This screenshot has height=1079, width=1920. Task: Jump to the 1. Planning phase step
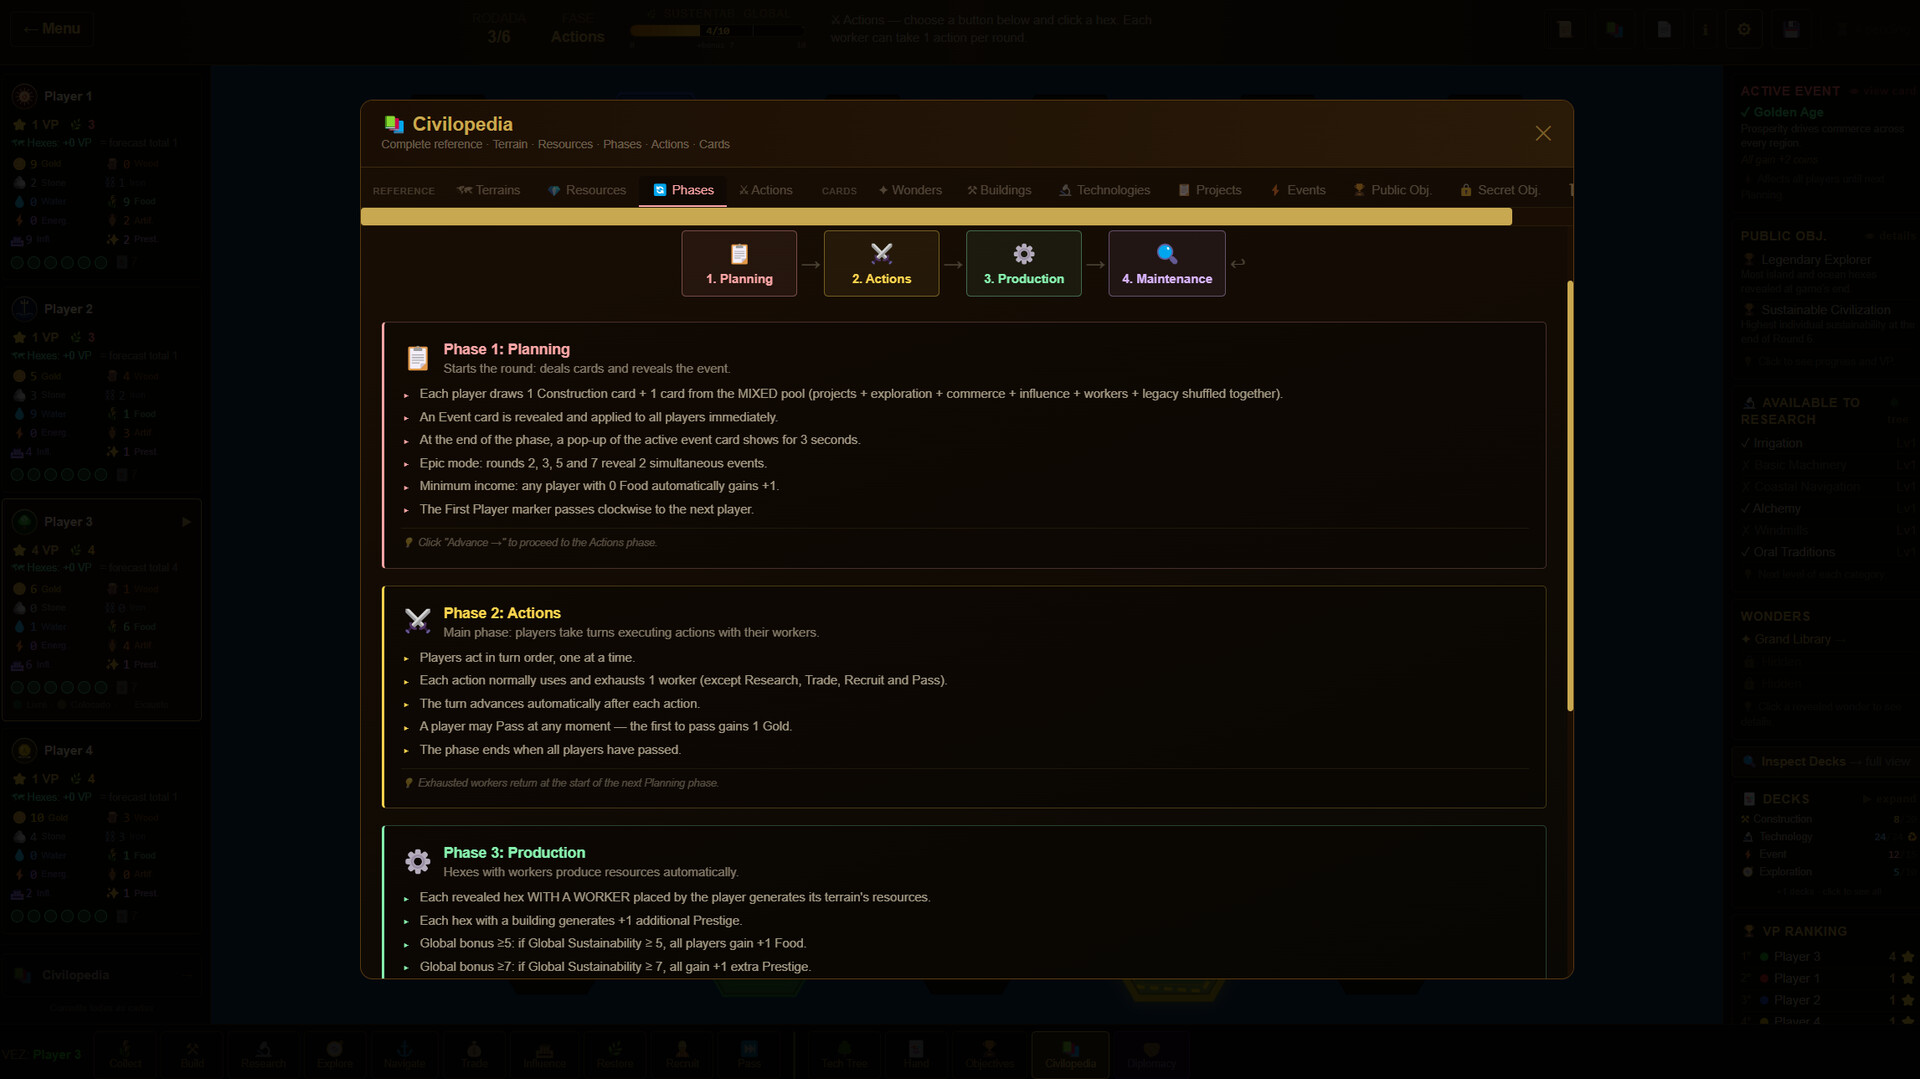point(739,264)
